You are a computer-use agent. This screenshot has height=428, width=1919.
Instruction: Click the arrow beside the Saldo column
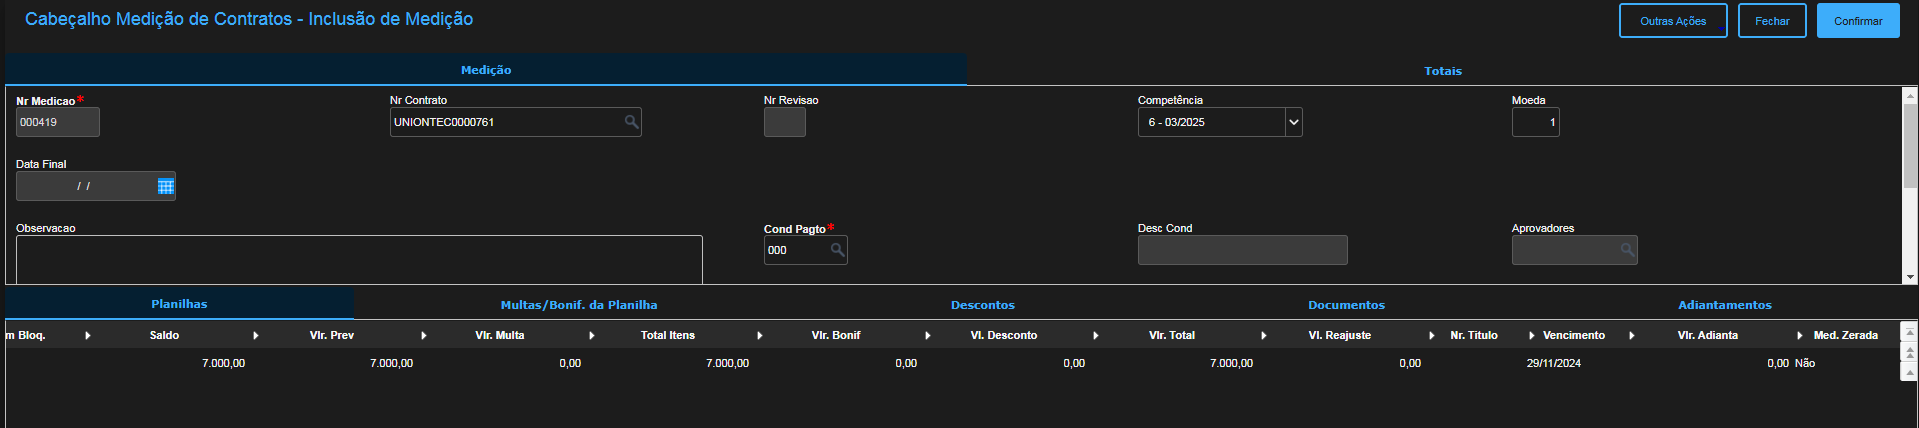pyautogui.click(x=256, y=336)
